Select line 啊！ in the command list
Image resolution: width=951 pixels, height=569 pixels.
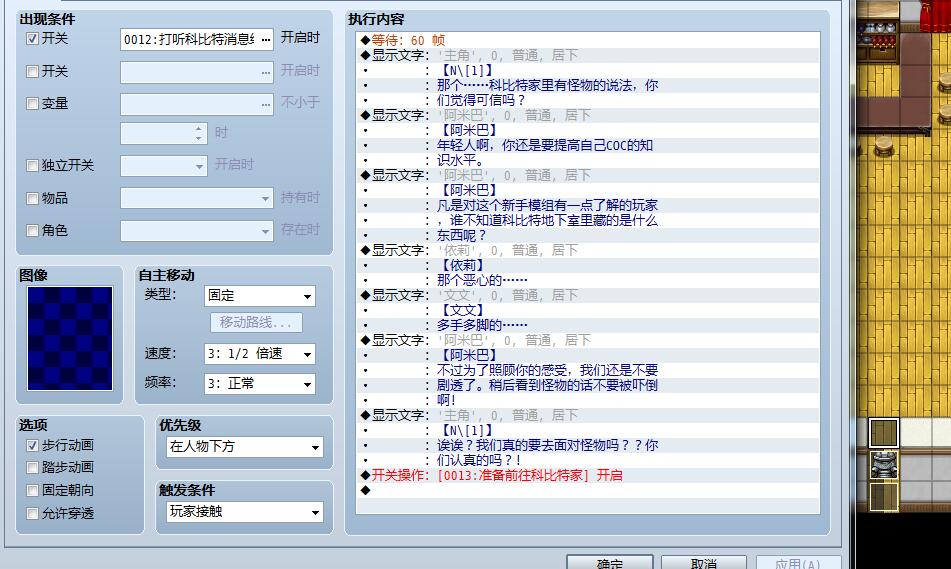tap(588, 400)
